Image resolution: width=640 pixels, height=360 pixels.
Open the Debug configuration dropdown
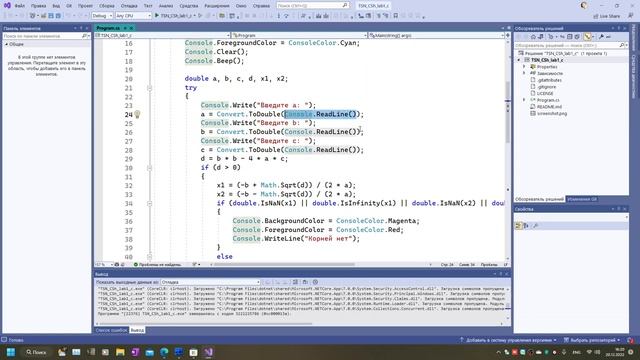click(102, 16)
